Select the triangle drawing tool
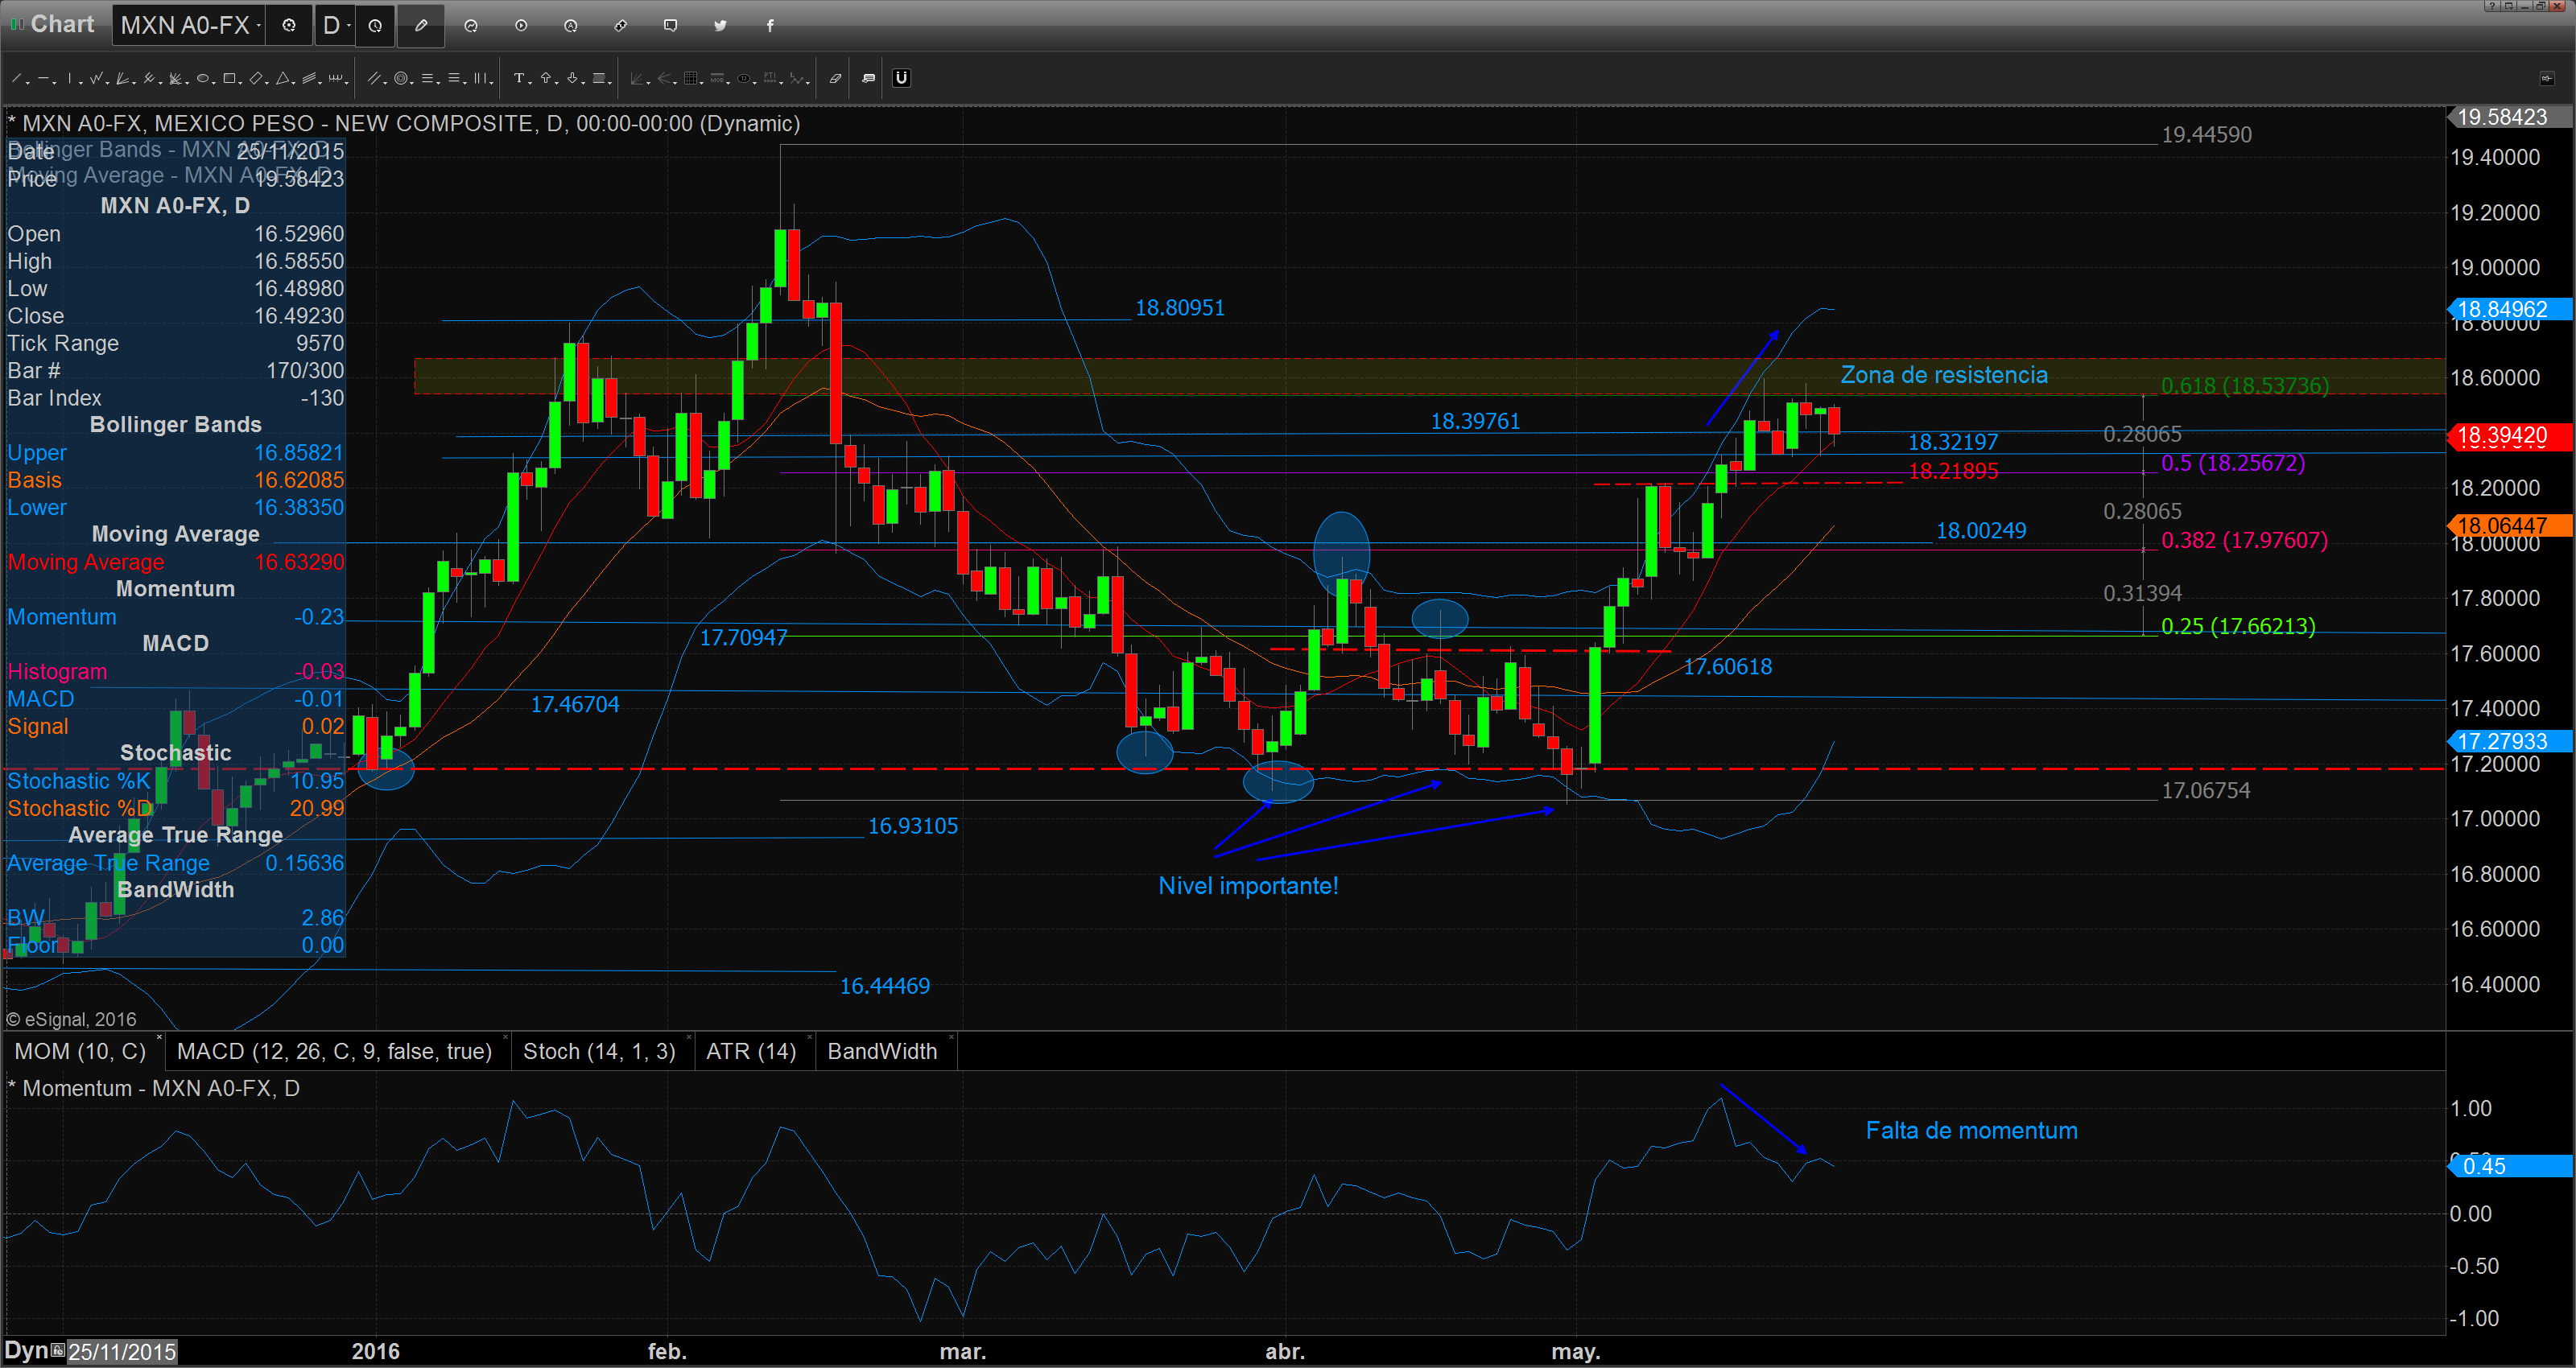The image size is (2576, 1368). (283, 78)
